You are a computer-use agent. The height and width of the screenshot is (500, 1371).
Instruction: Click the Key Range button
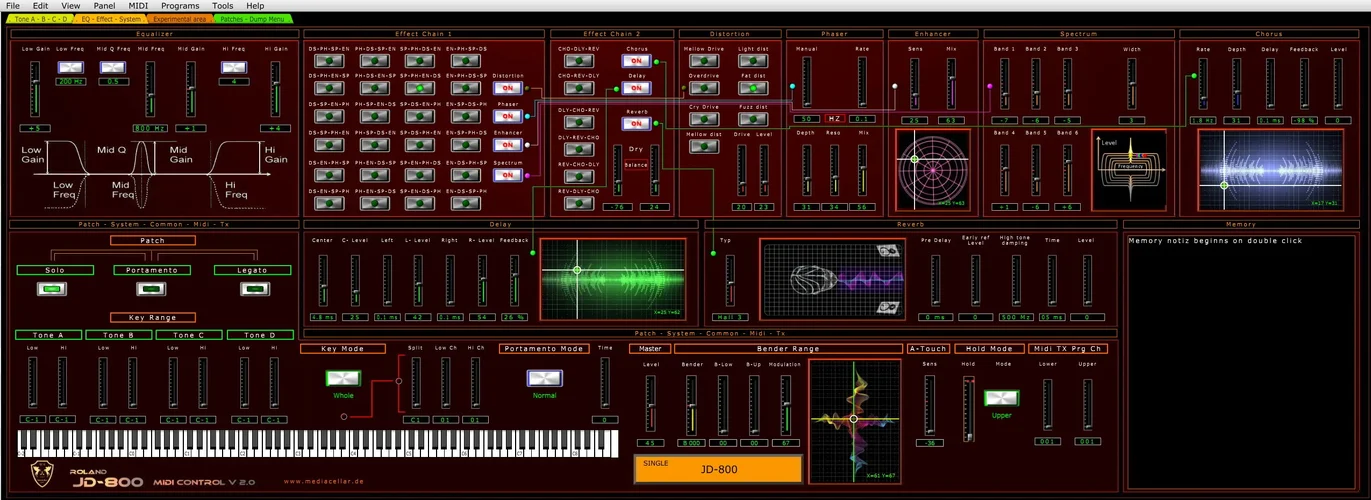tap(152, 318)
